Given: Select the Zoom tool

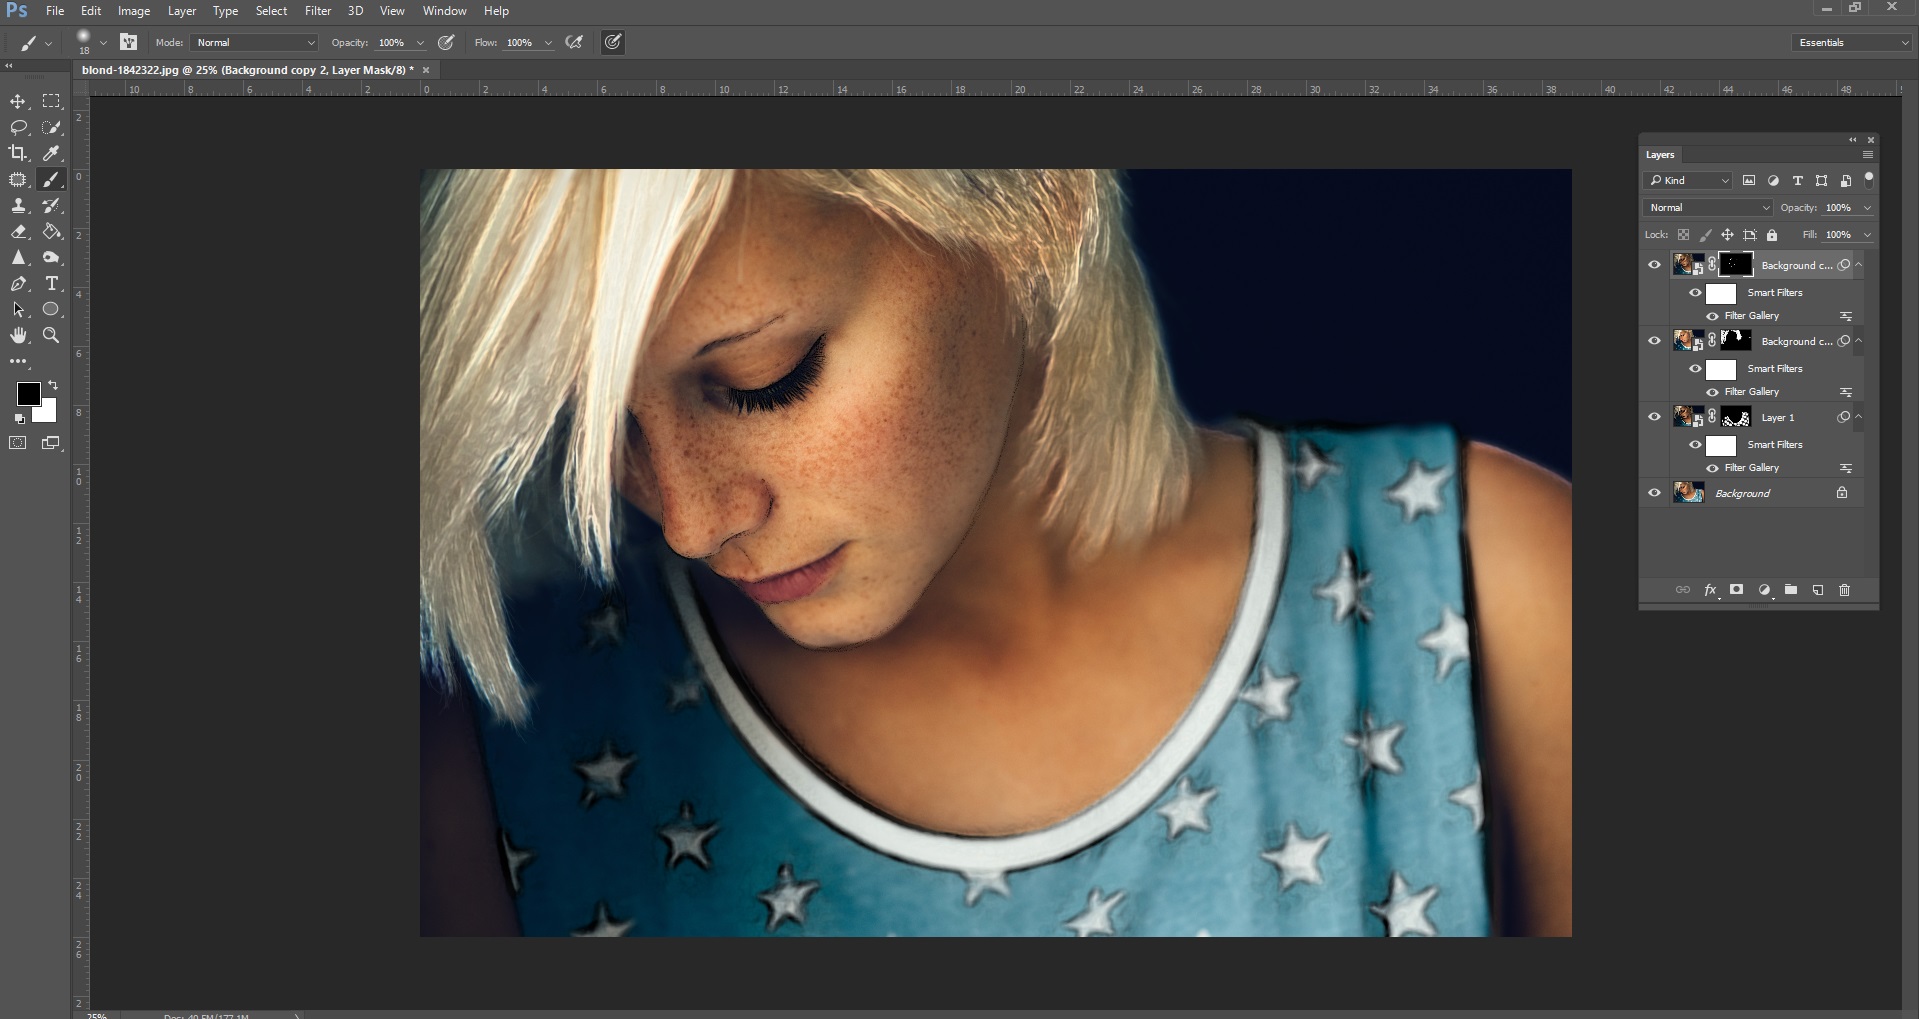Looking at the screenshot, I should pos(52,336).
